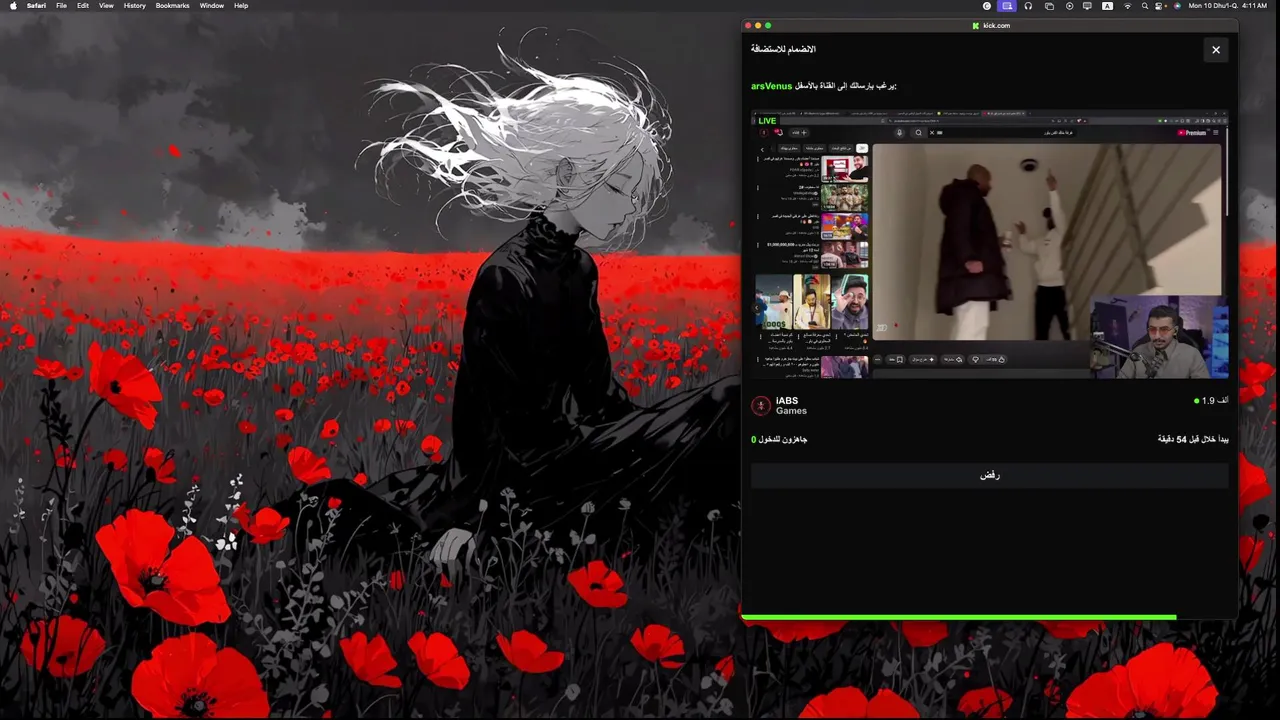Click the round C icon in menu bar

pos(987,5)
